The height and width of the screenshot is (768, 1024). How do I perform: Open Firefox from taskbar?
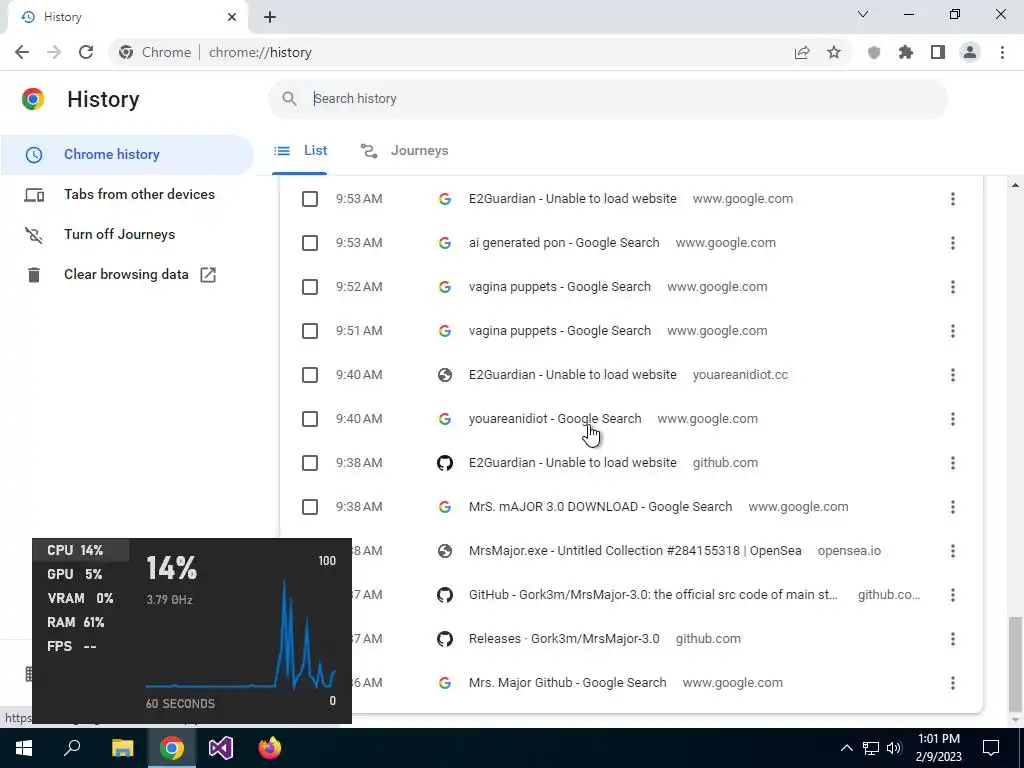click(x=270, y=748)
